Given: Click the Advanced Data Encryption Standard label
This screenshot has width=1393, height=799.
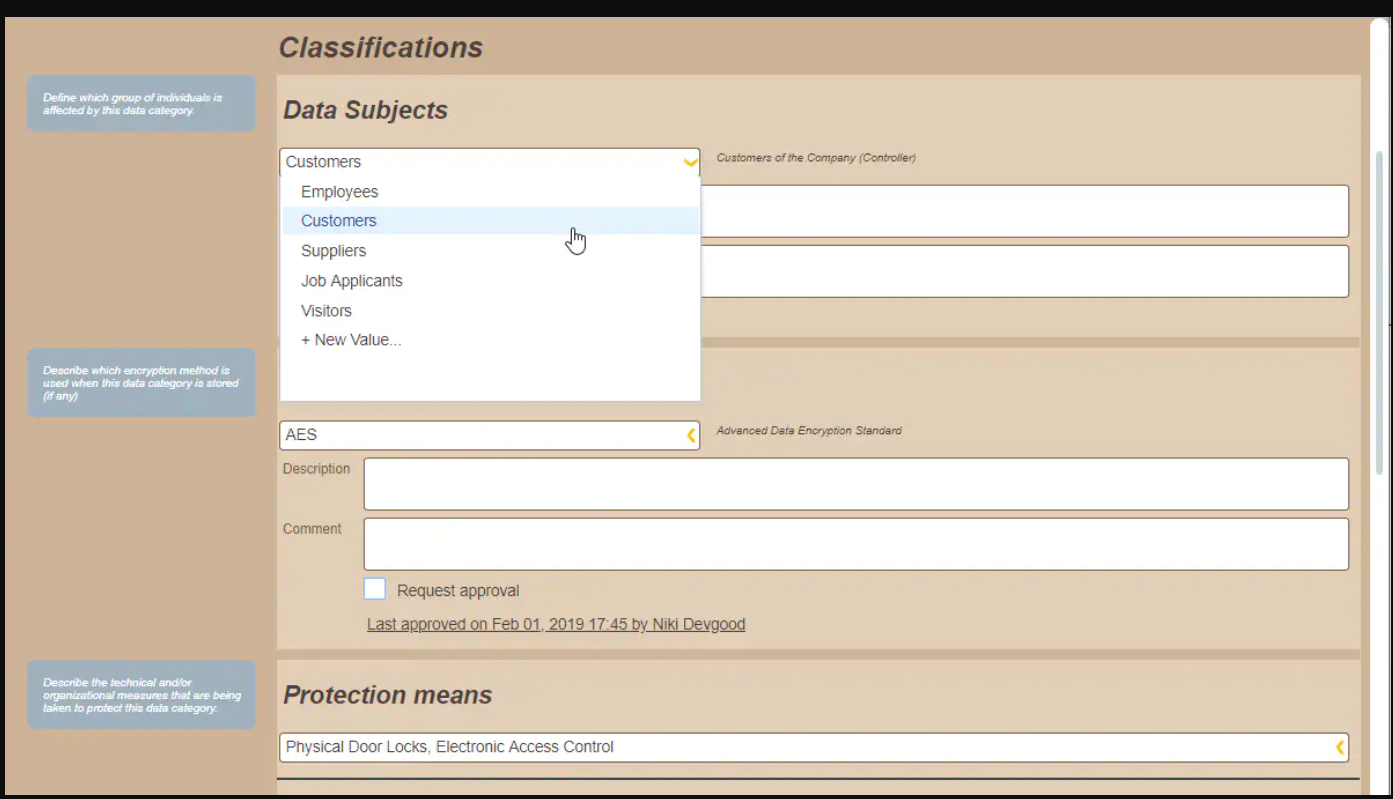Looking at the screenshot, I should [809, 430].
